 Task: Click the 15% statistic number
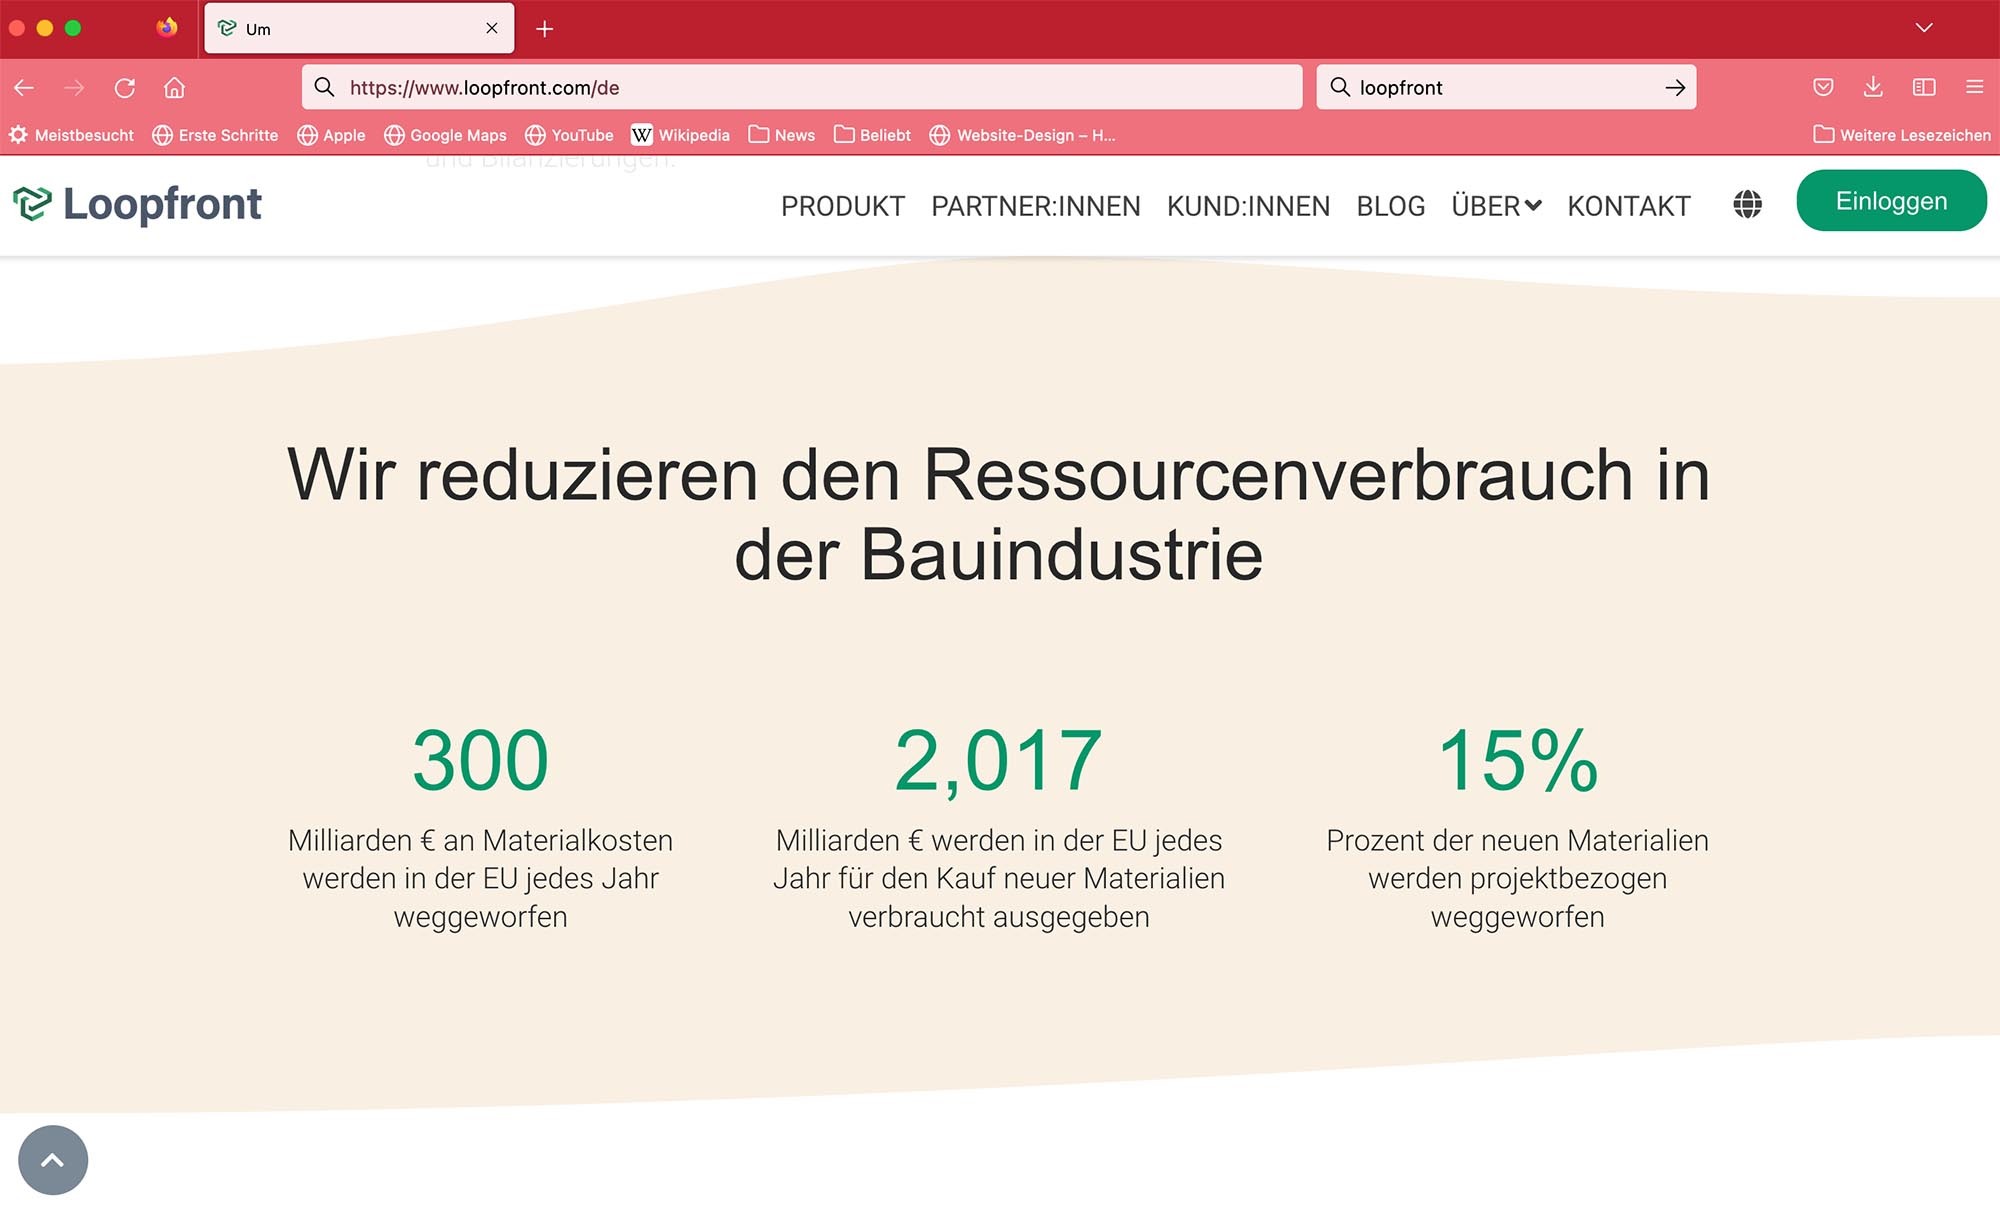pos(1518,760)
